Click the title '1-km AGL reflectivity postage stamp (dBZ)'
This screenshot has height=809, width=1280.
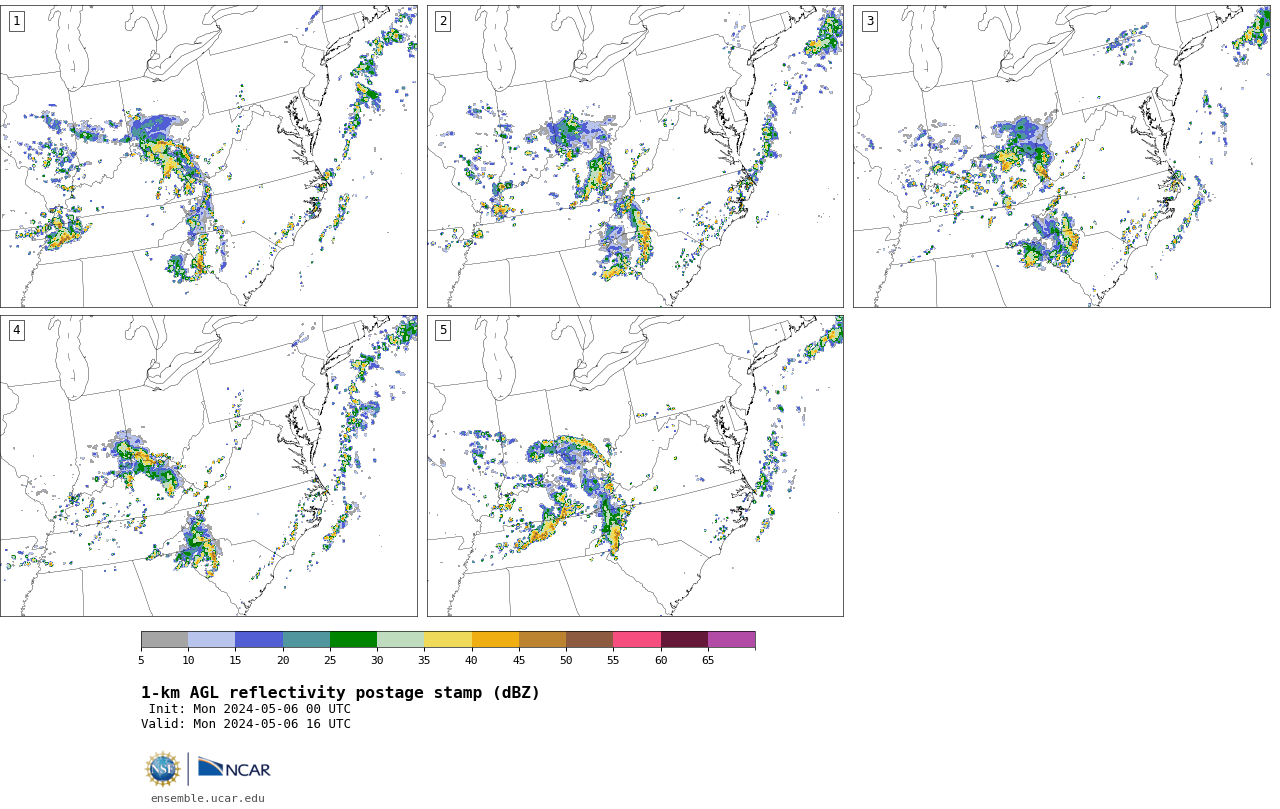[x=340, y=693]
